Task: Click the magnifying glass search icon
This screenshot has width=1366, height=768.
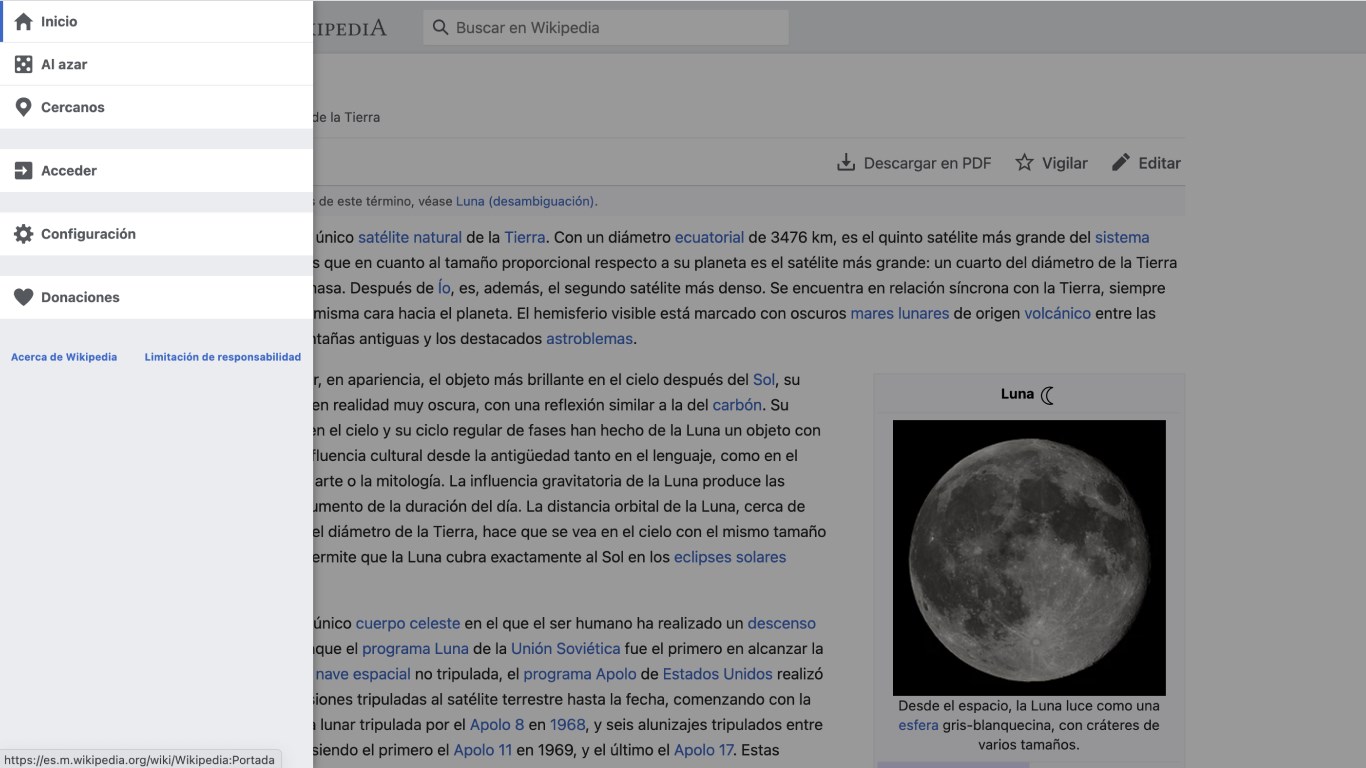Action: pos(440,28)
